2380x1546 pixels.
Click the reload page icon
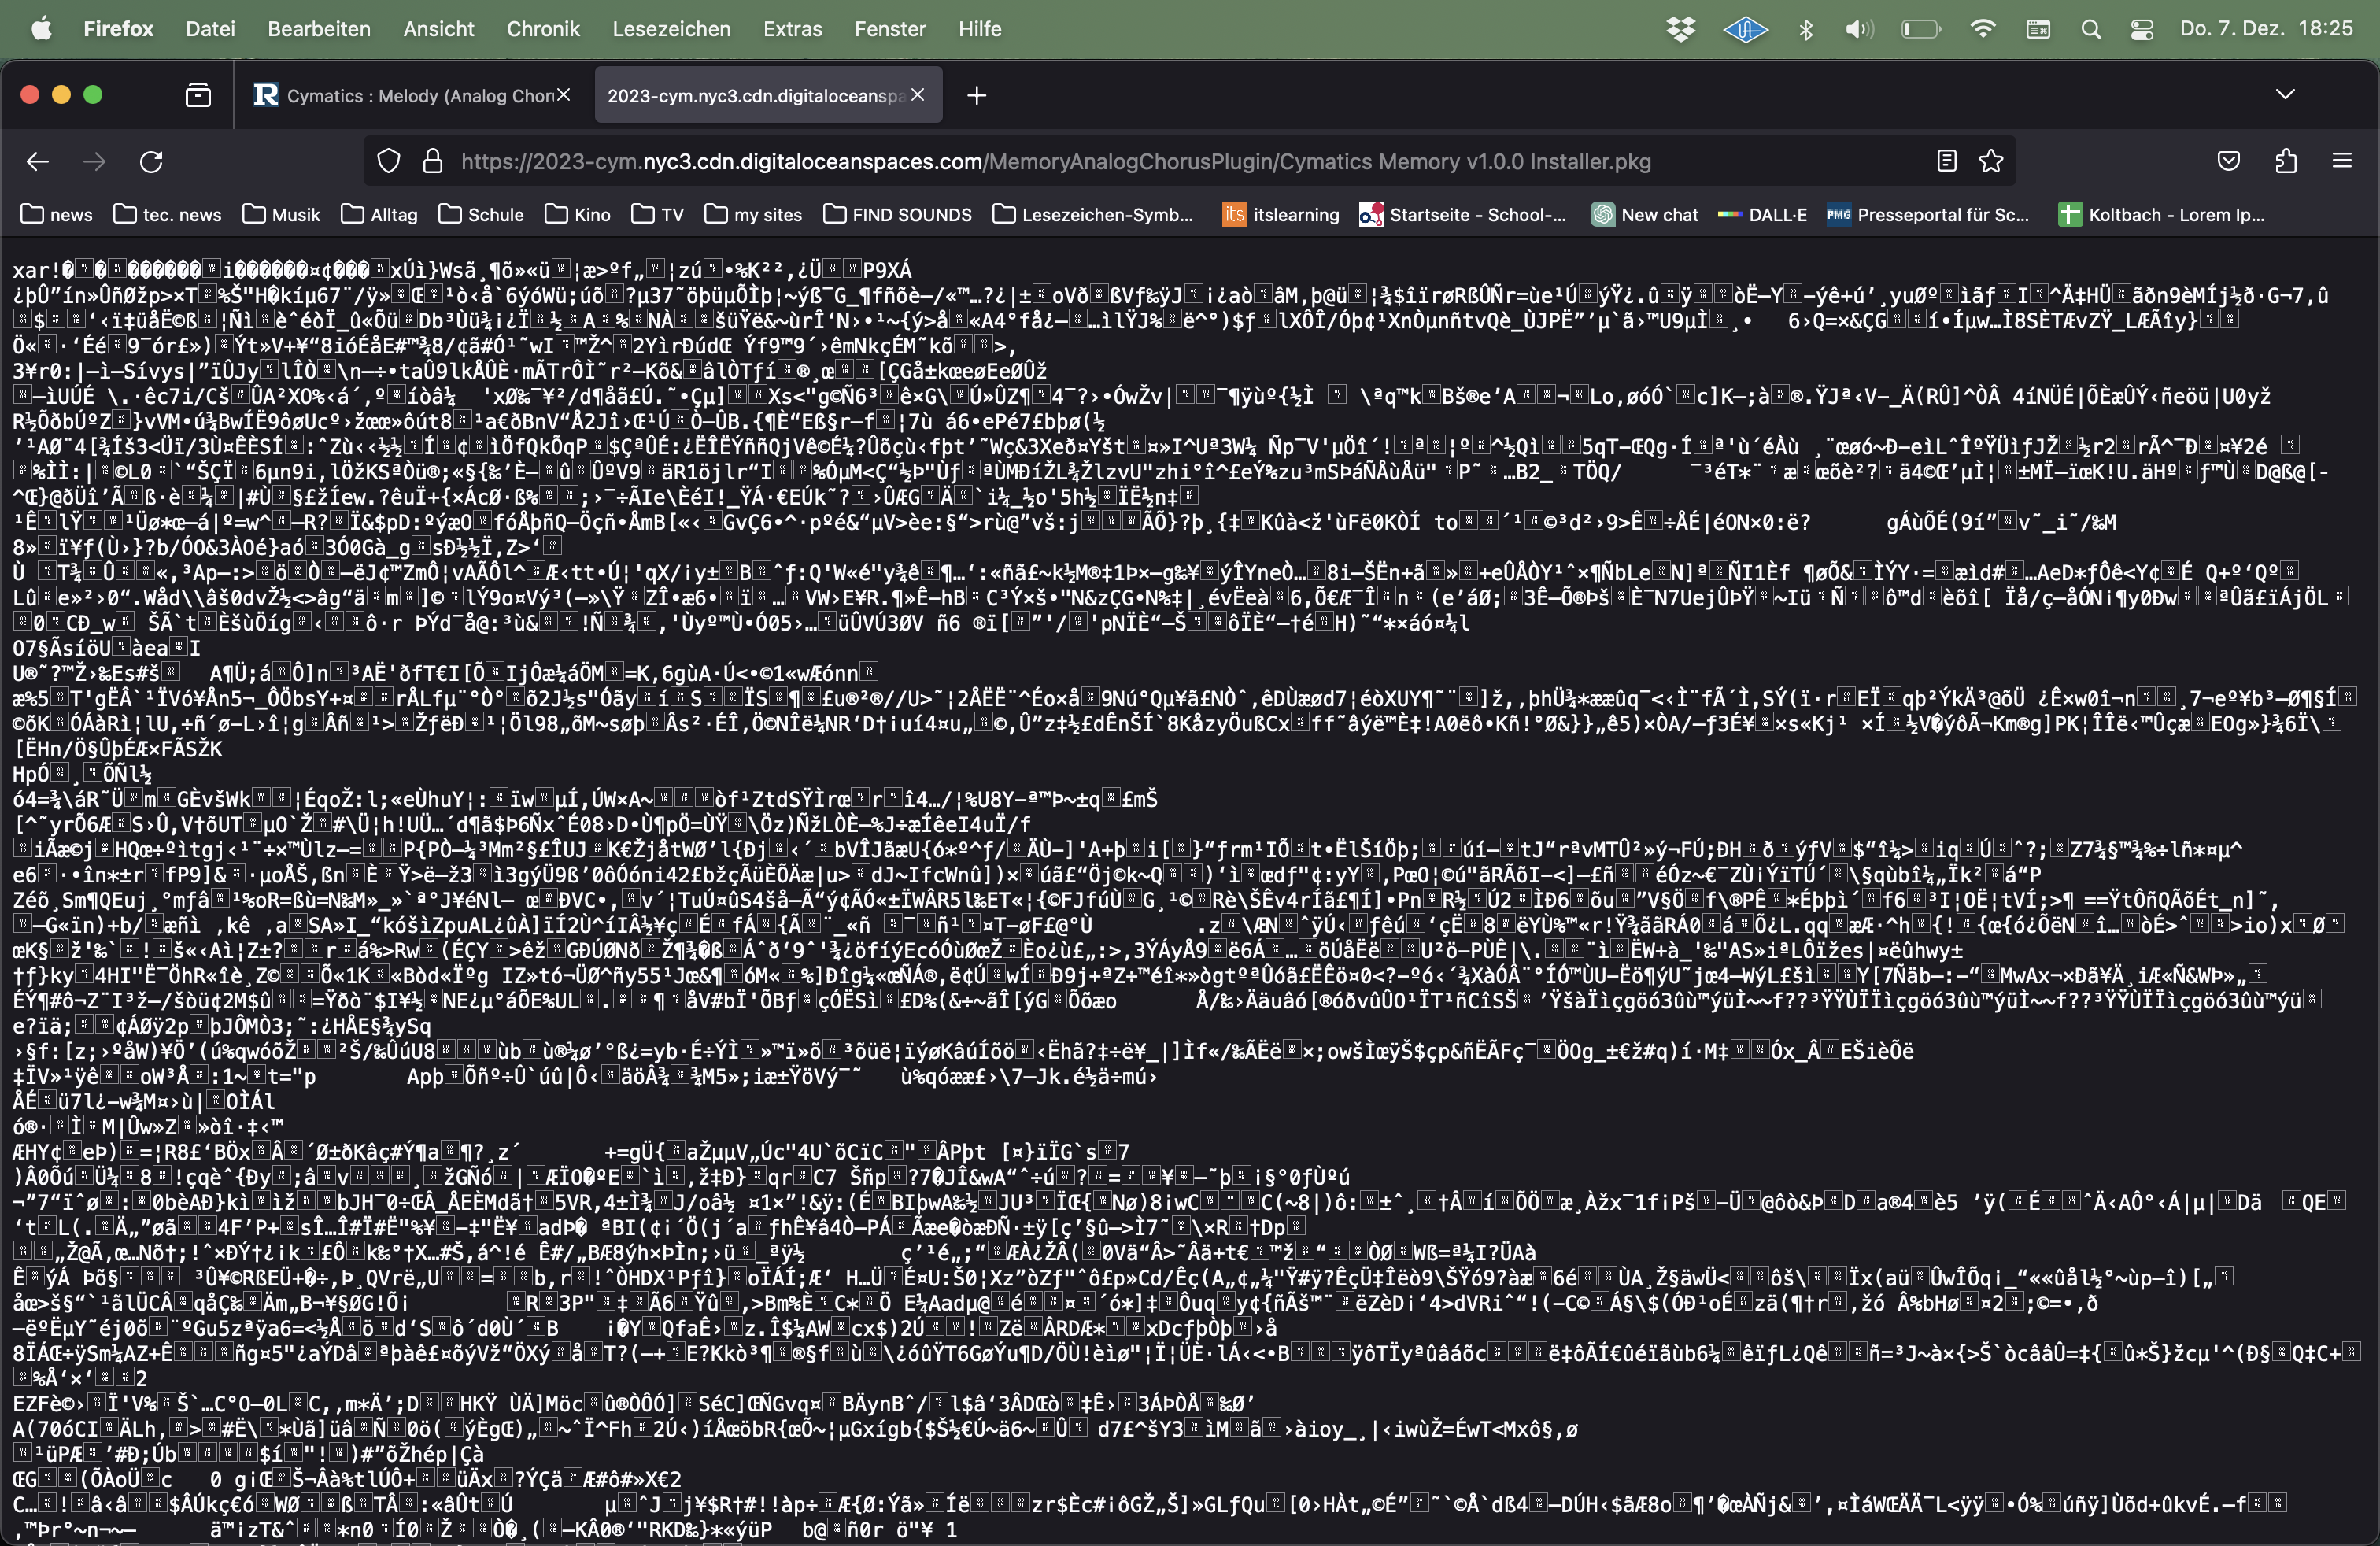(x=151, y=161)
